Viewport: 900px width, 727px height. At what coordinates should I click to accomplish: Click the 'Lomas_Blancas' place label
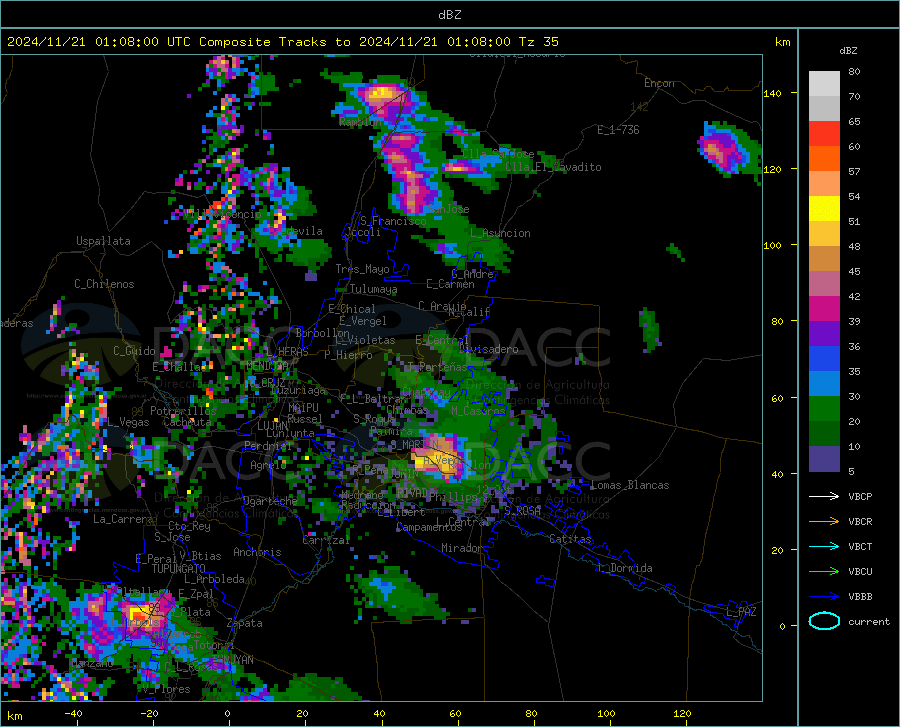coord(630,485)
